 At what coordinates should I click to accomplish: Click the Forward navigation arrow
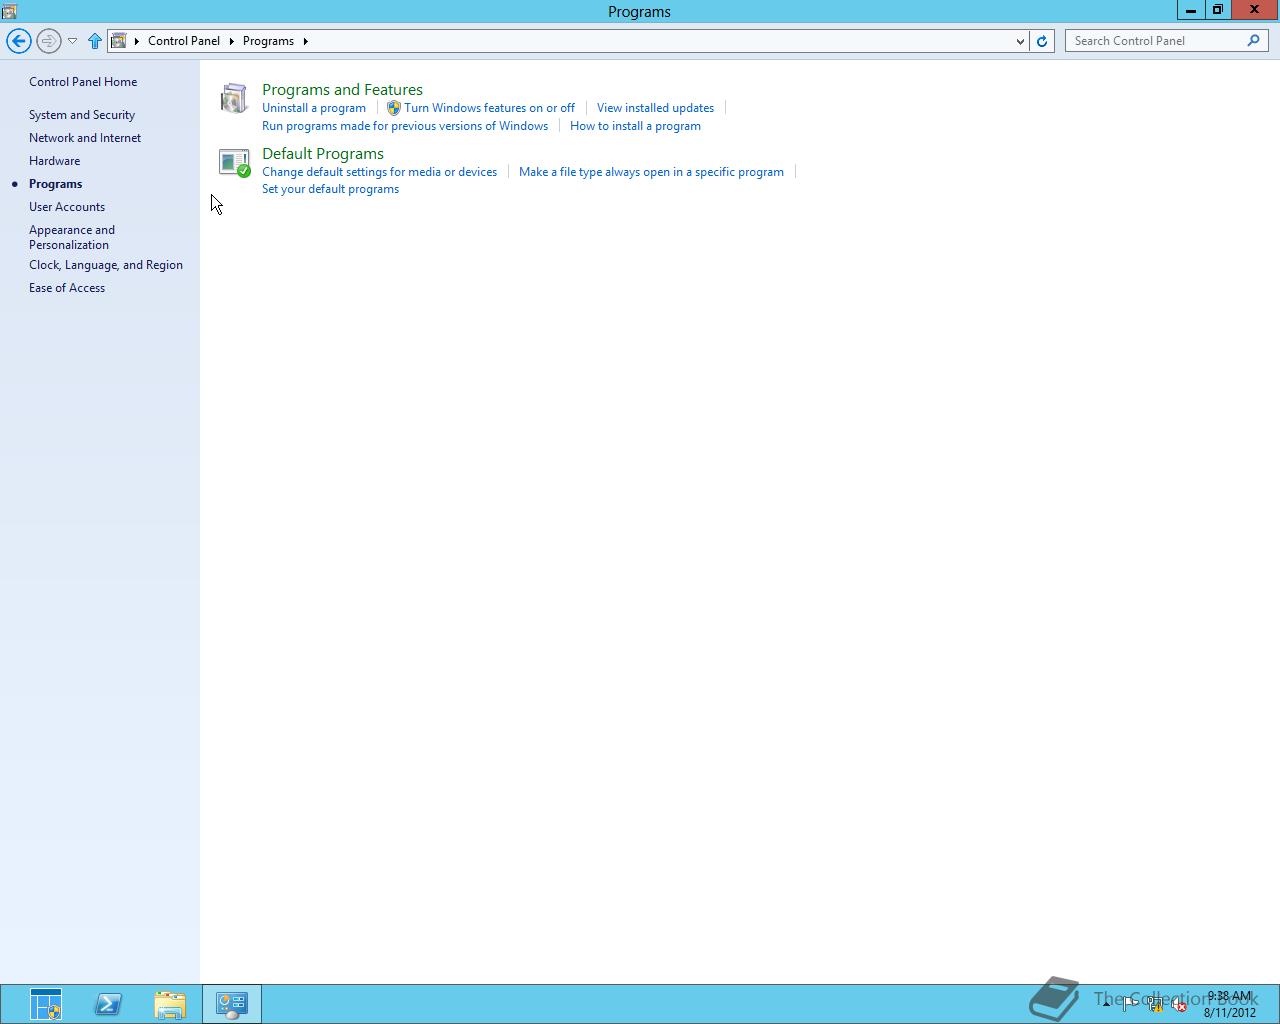click(48, 41)
